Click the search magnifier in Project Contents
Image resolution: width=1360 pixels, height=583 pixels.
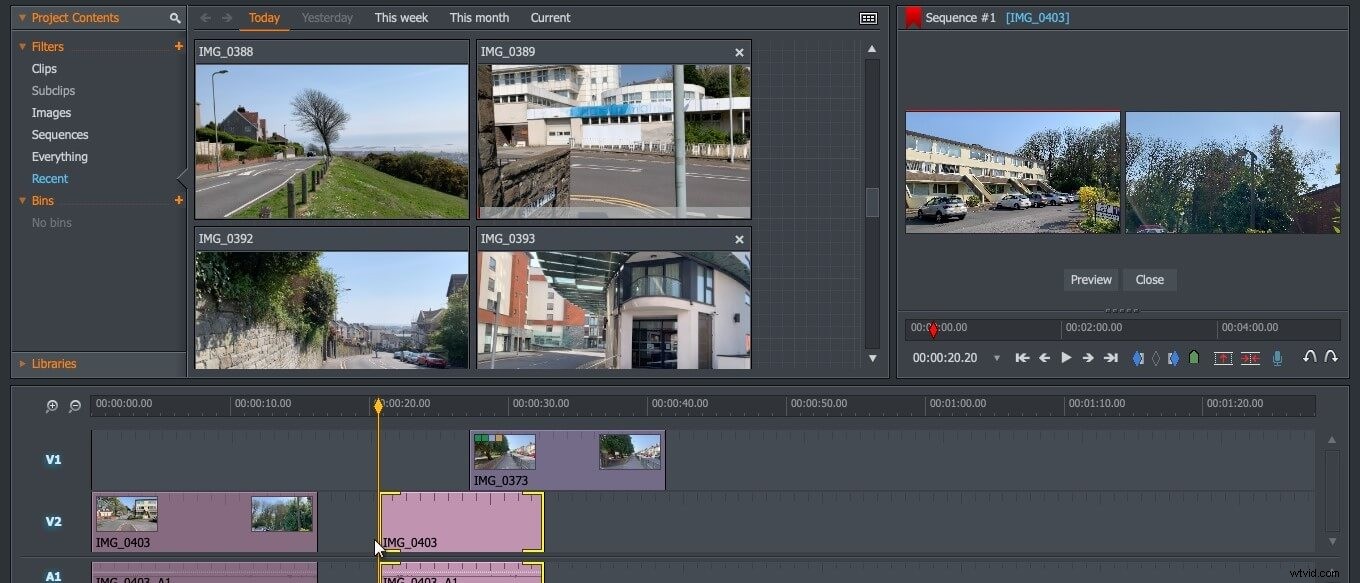[174, 17]
